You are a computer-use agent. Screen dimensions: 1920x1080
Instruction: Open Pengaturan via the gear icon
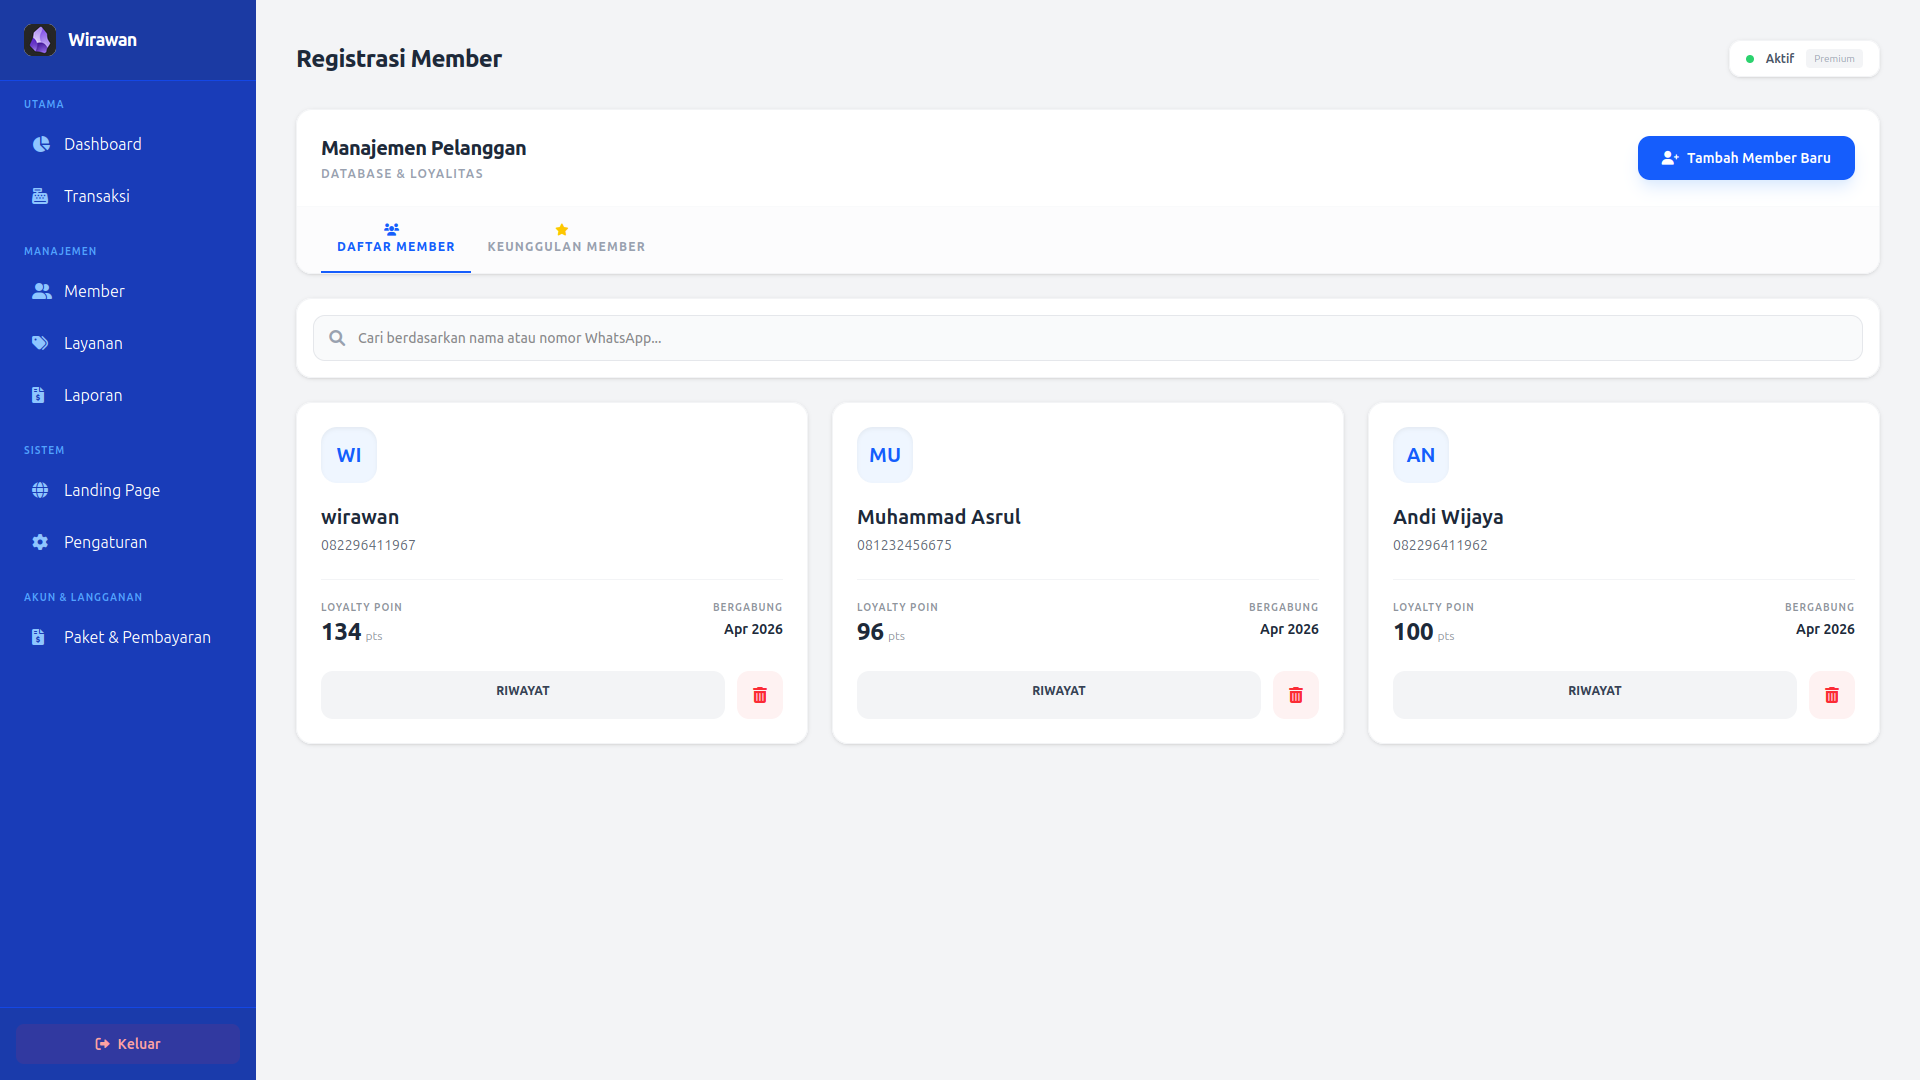click(40, 542)
